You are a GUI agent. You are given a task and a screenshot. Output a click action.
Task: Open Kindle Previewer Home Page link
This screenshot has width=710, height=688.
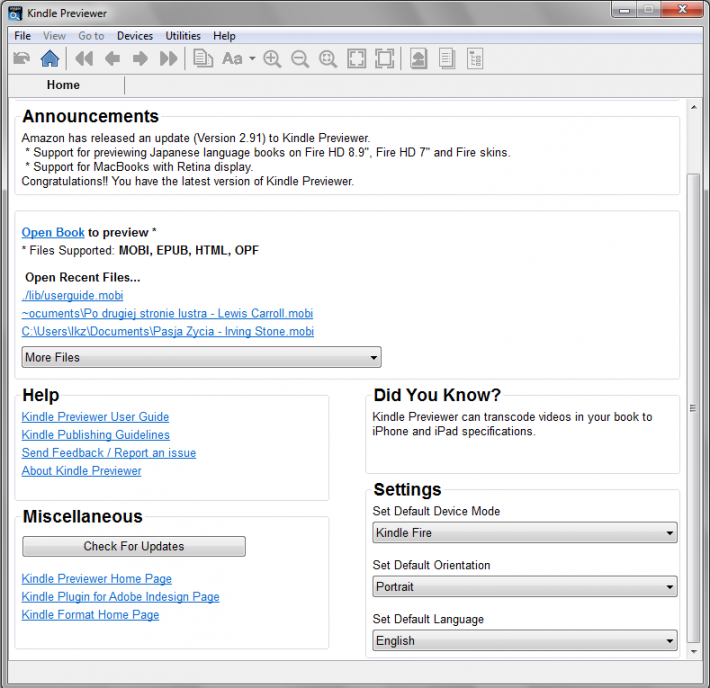click(x=96, y=579)
